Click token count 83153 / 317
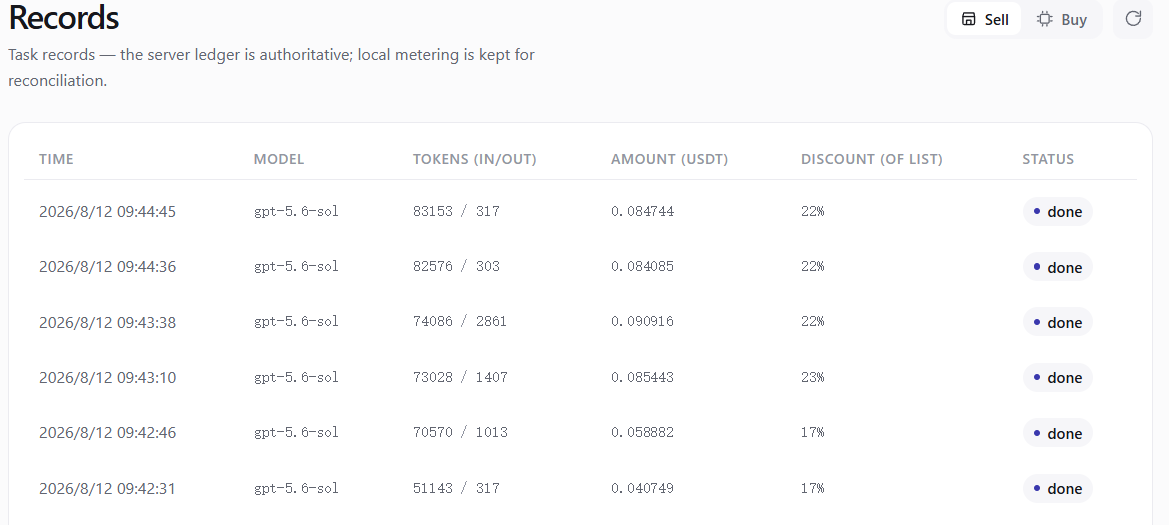Viewport: 1169px width, 525px height. coord(456,212)
